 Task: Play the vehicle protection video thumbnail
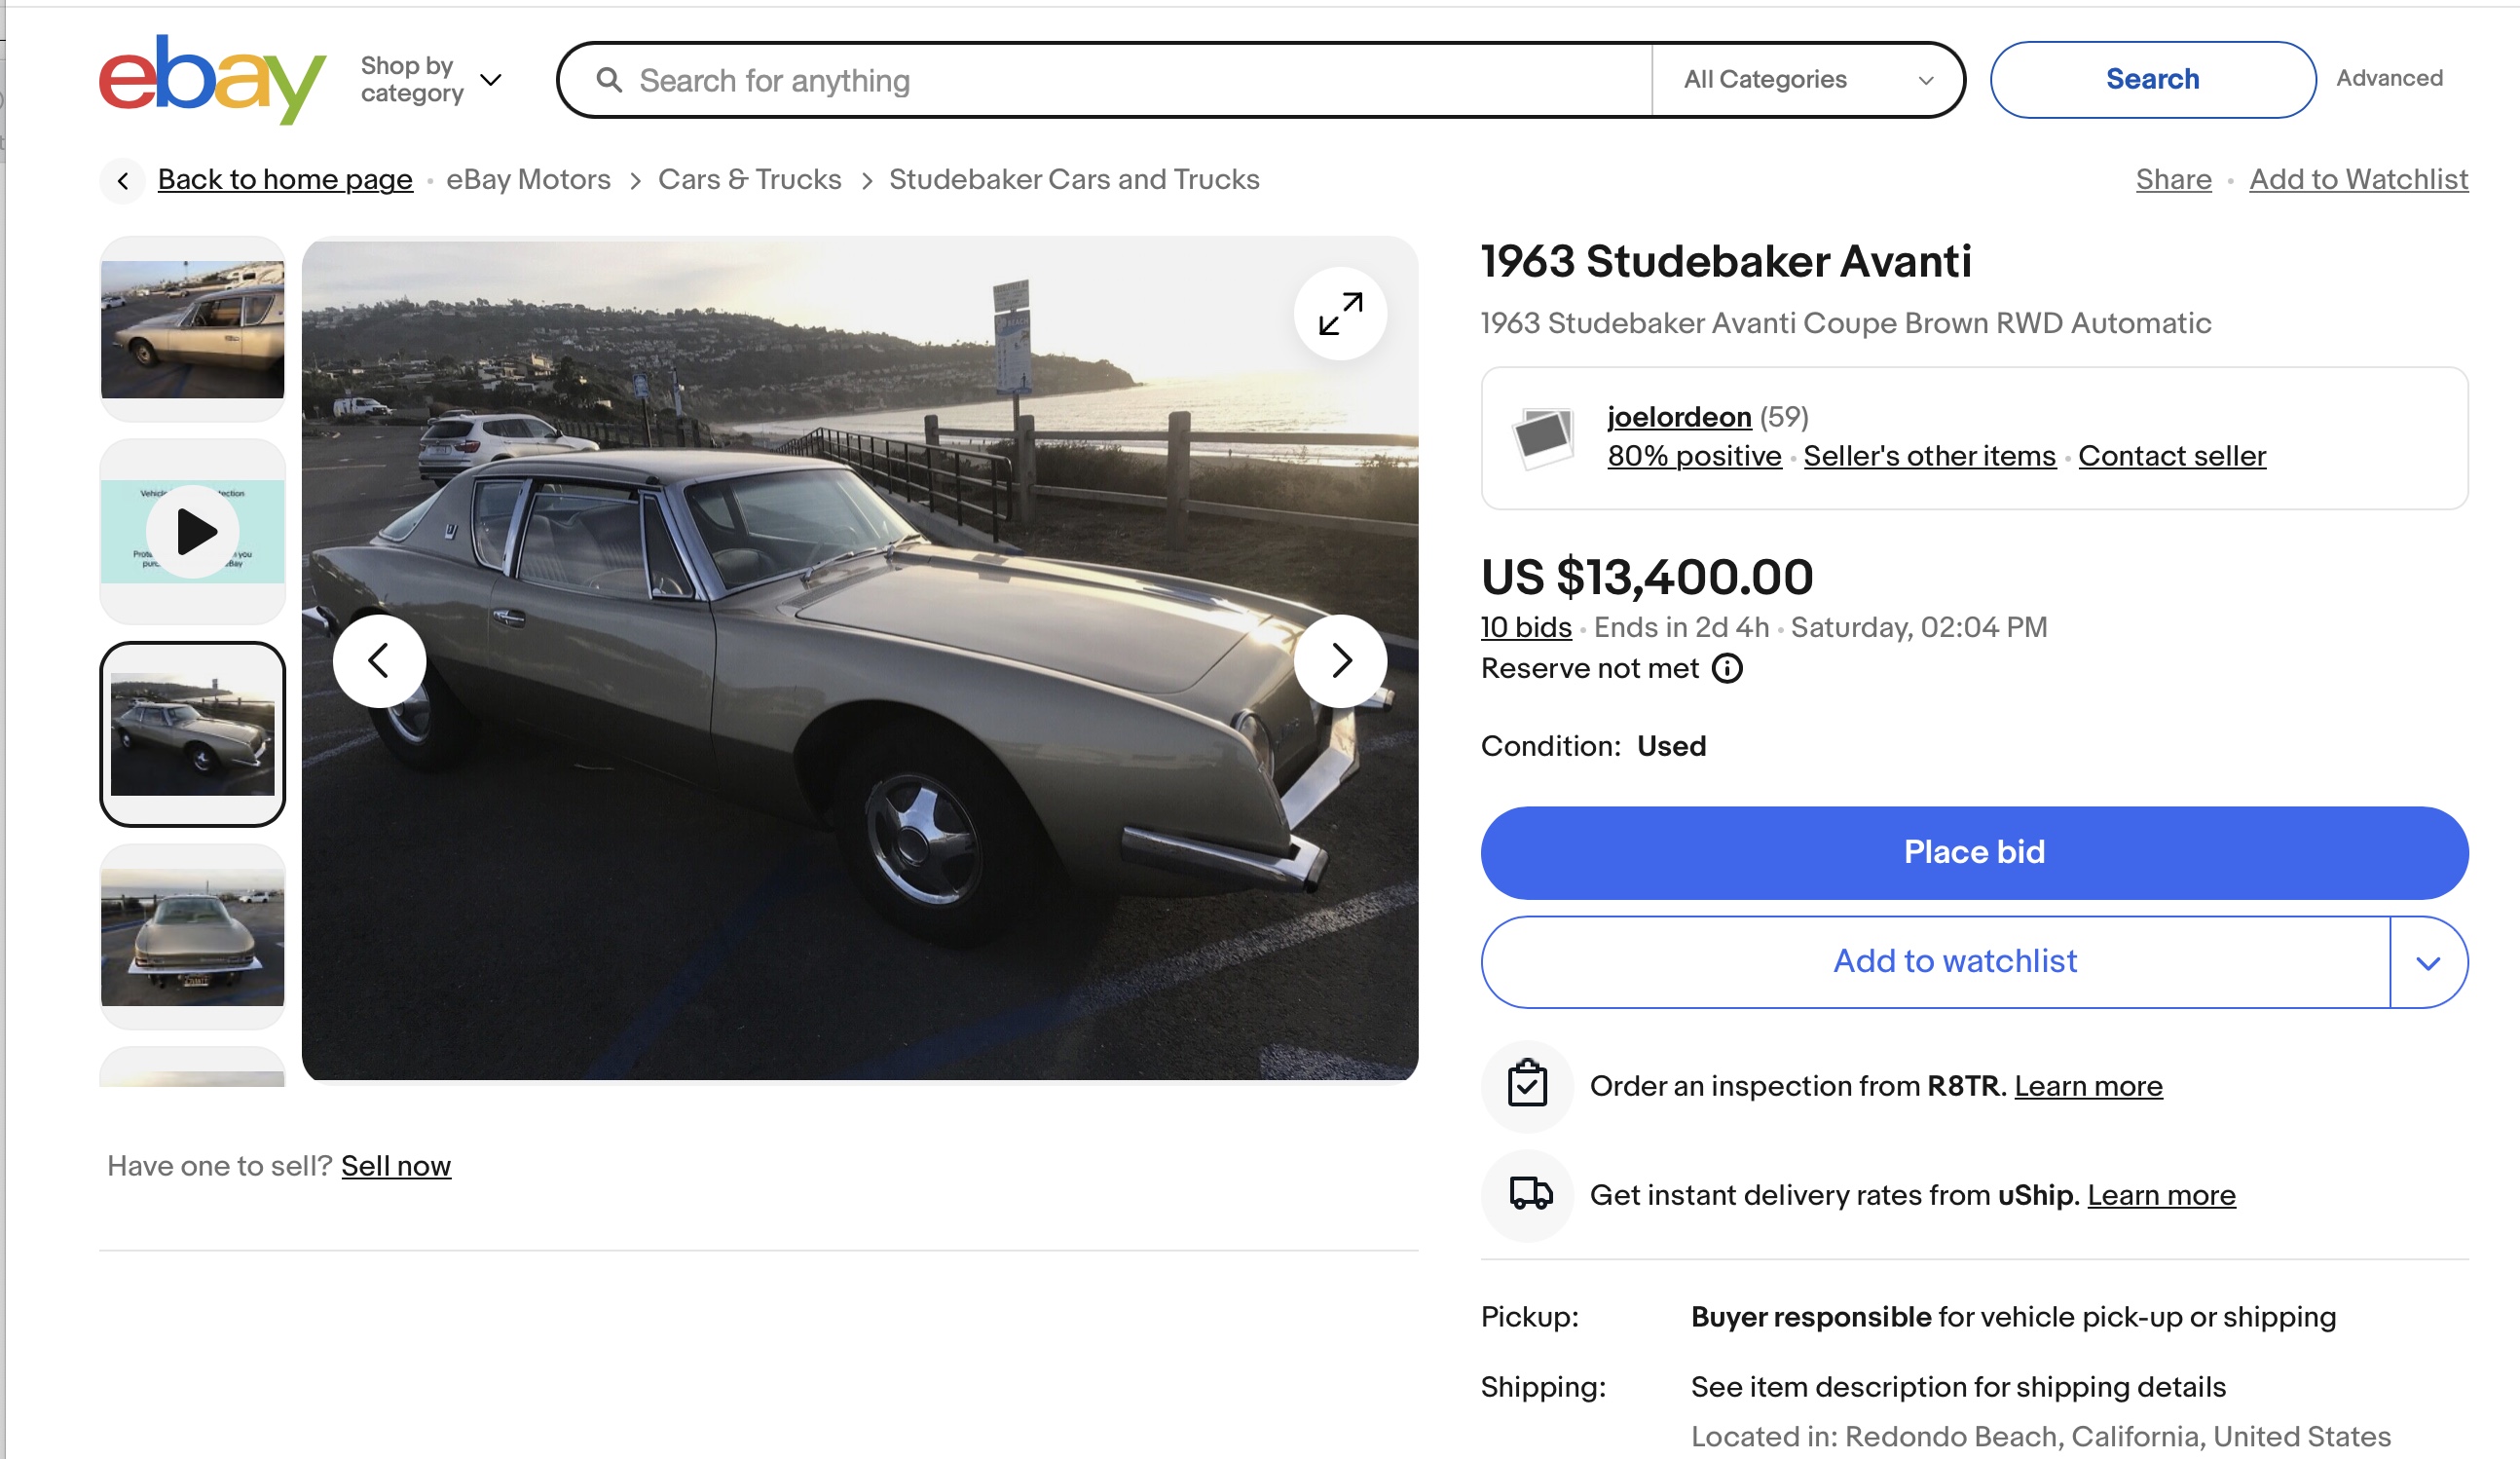[x=193, y=531]
